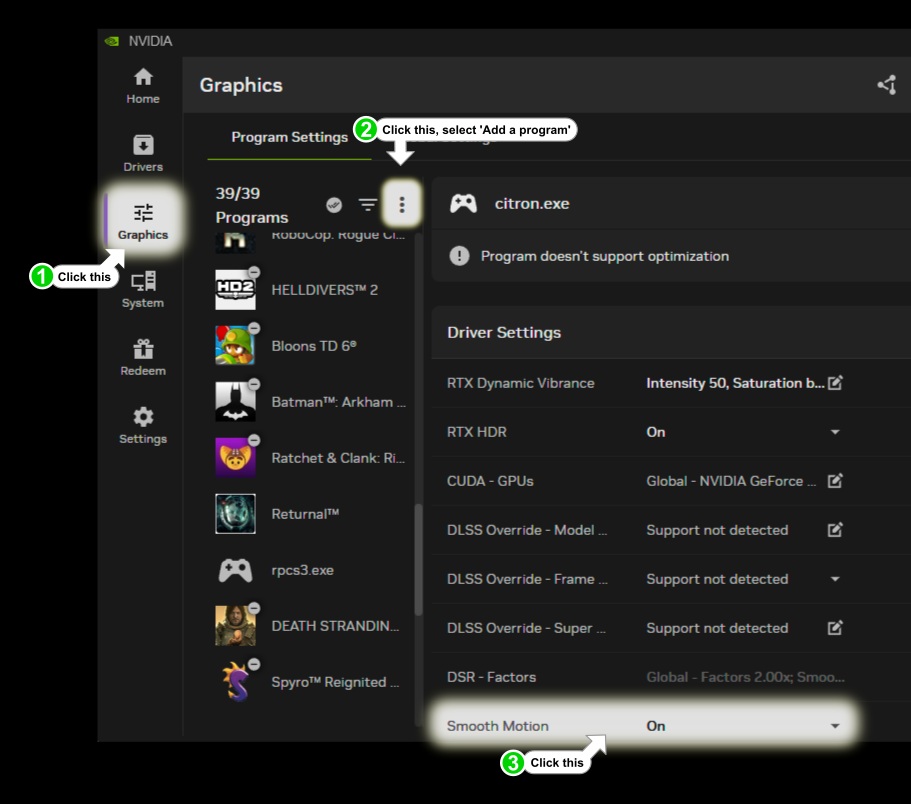The width and height of the screenshot is (911, 804).
Task: Edit CUDA - GPUs setting
Action: [835, 481]
